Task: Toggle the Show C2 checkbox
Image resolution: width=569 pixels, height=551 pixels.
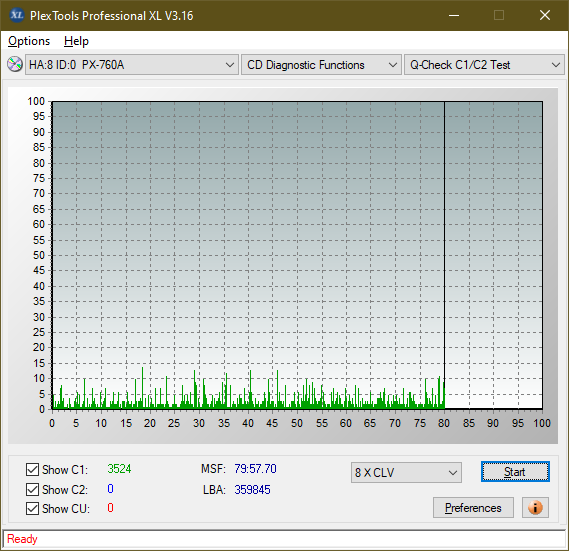Action: coord(32,489)
